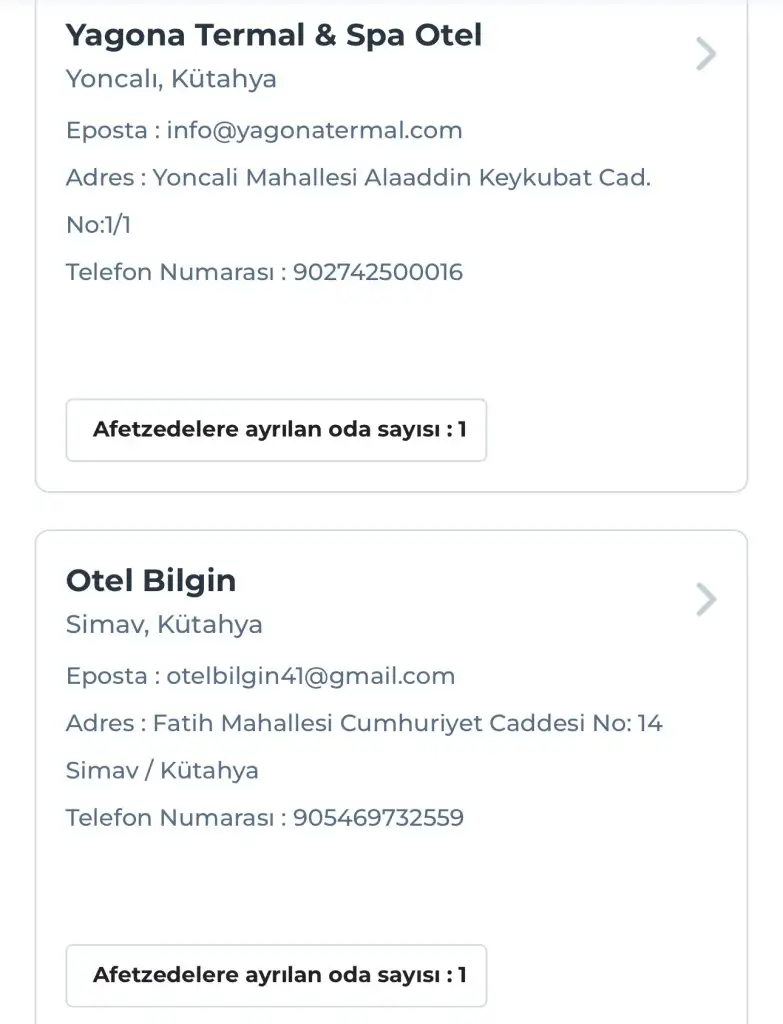Call phone number 902742500016
783x1024 pixels.
pyautogui.click(x=378, y=272)
